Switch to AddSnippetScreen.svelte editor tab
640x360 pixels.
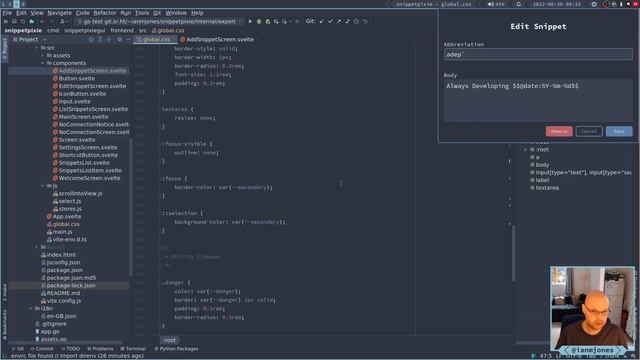pos(217,40)
